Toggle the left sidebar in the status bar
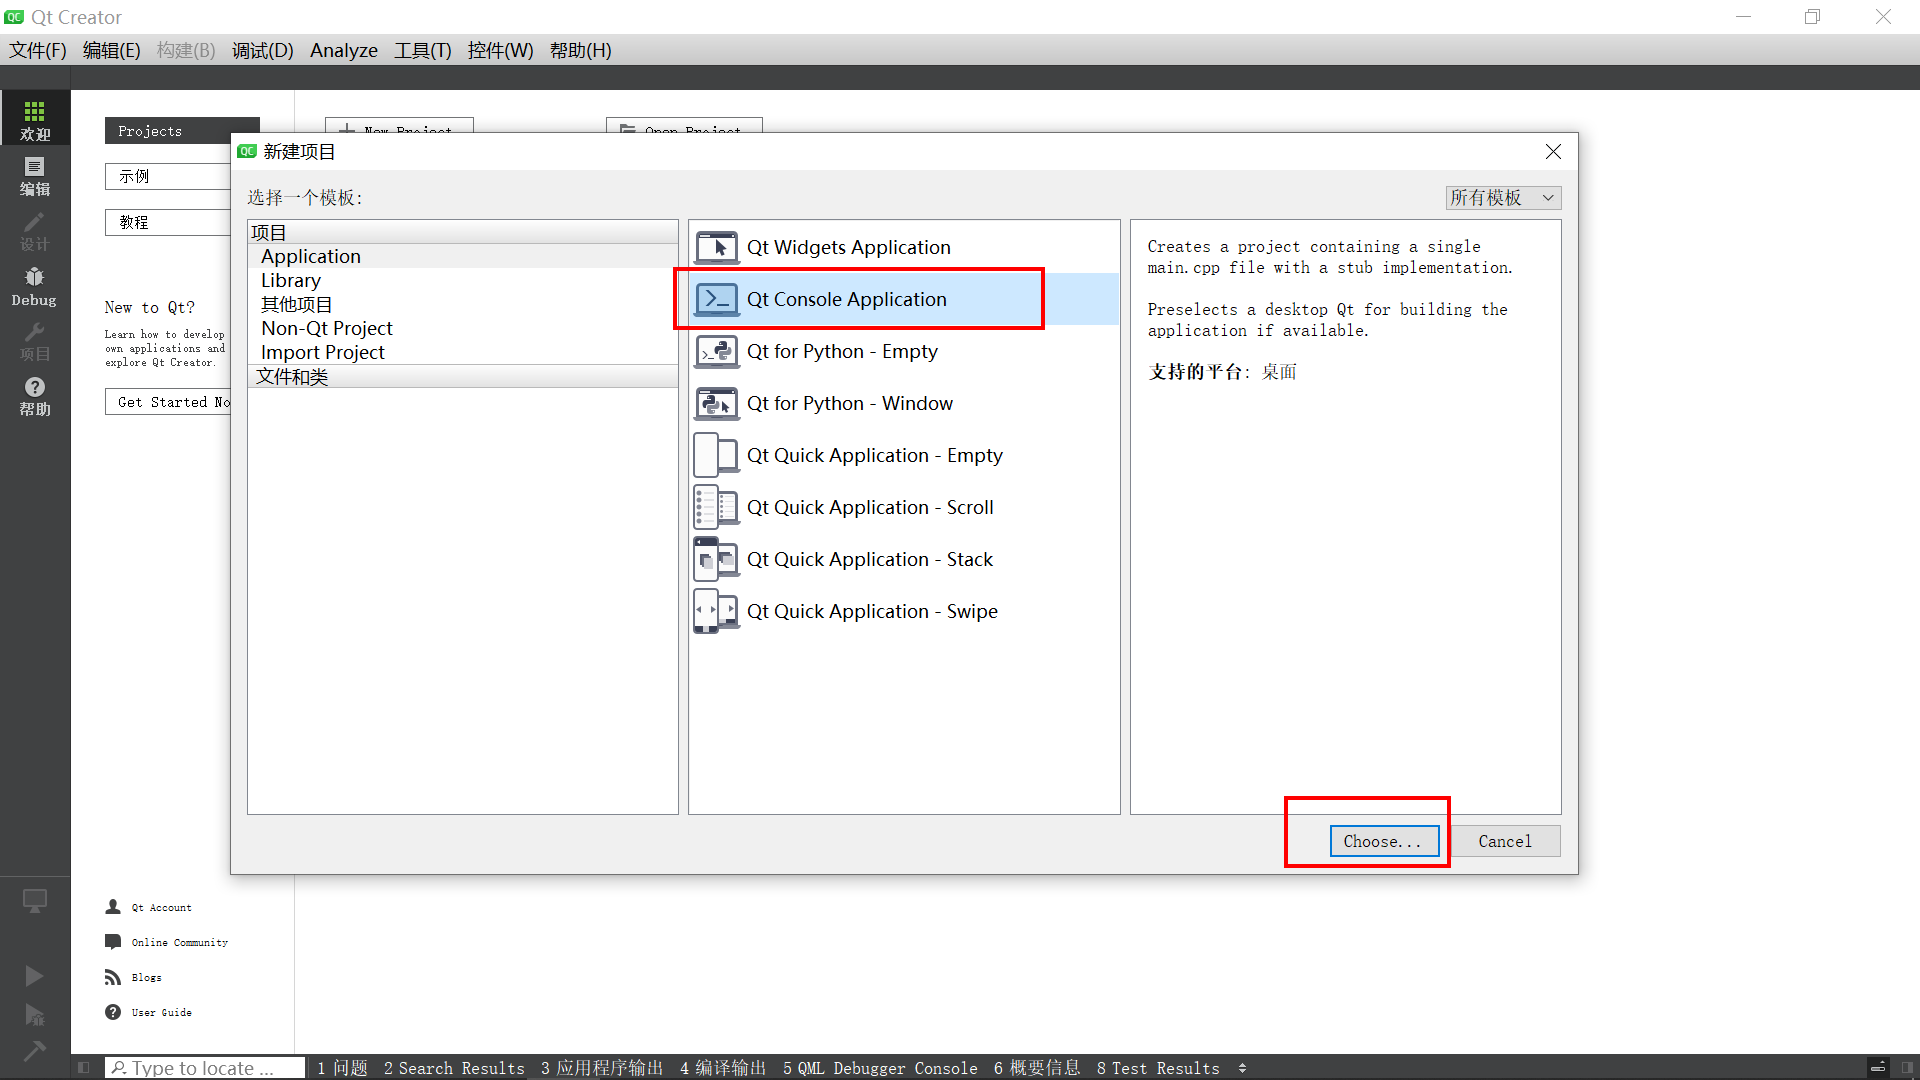 [x=84, y=1068]
